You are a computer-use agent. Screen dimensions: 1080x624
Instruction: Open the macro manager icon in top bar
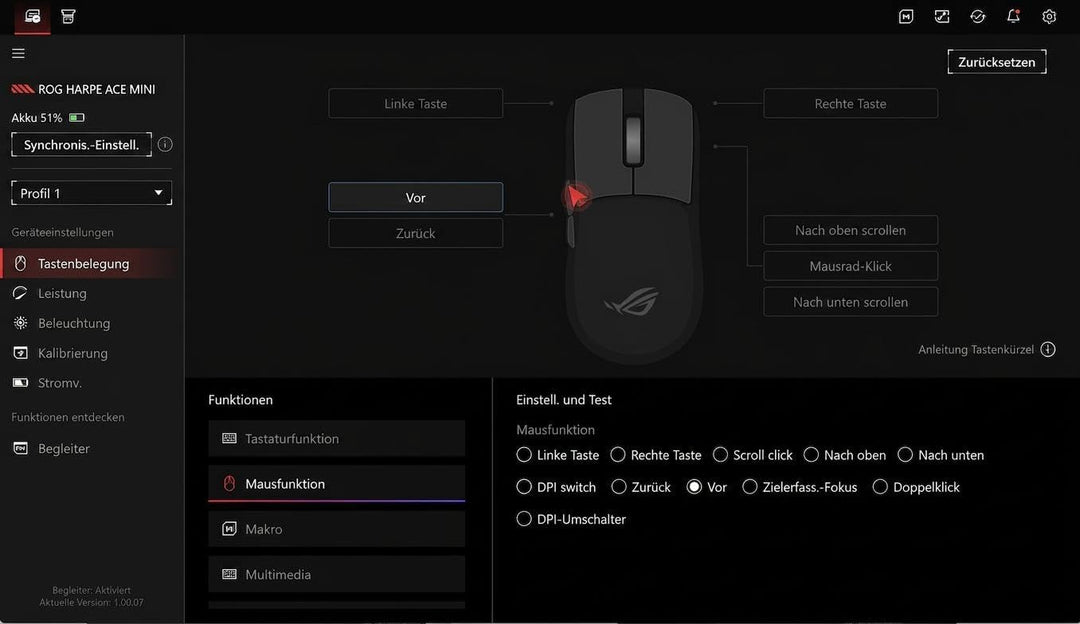pyautogui.click(x=906, y=17)
